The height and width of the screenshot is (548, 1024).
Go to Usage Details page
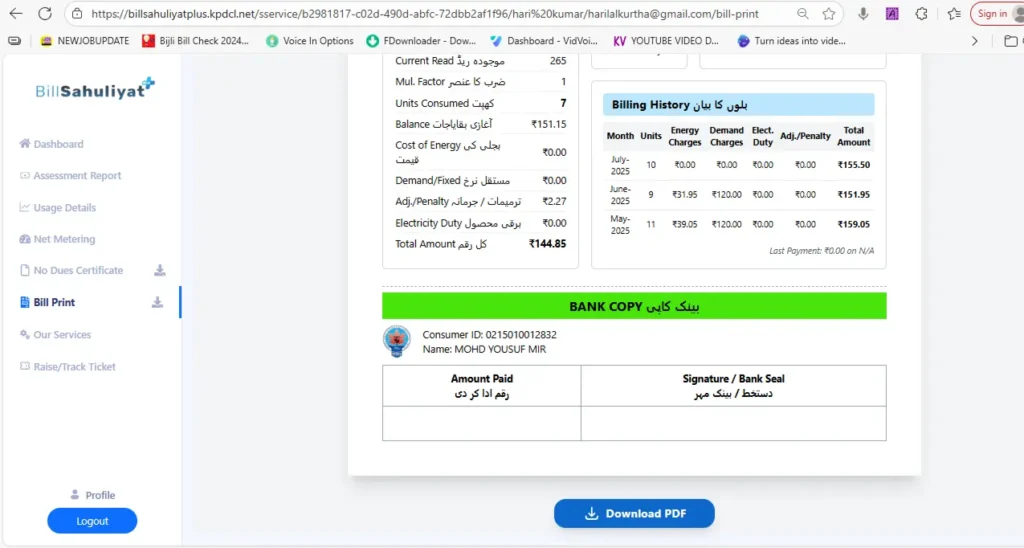[64, 208]
